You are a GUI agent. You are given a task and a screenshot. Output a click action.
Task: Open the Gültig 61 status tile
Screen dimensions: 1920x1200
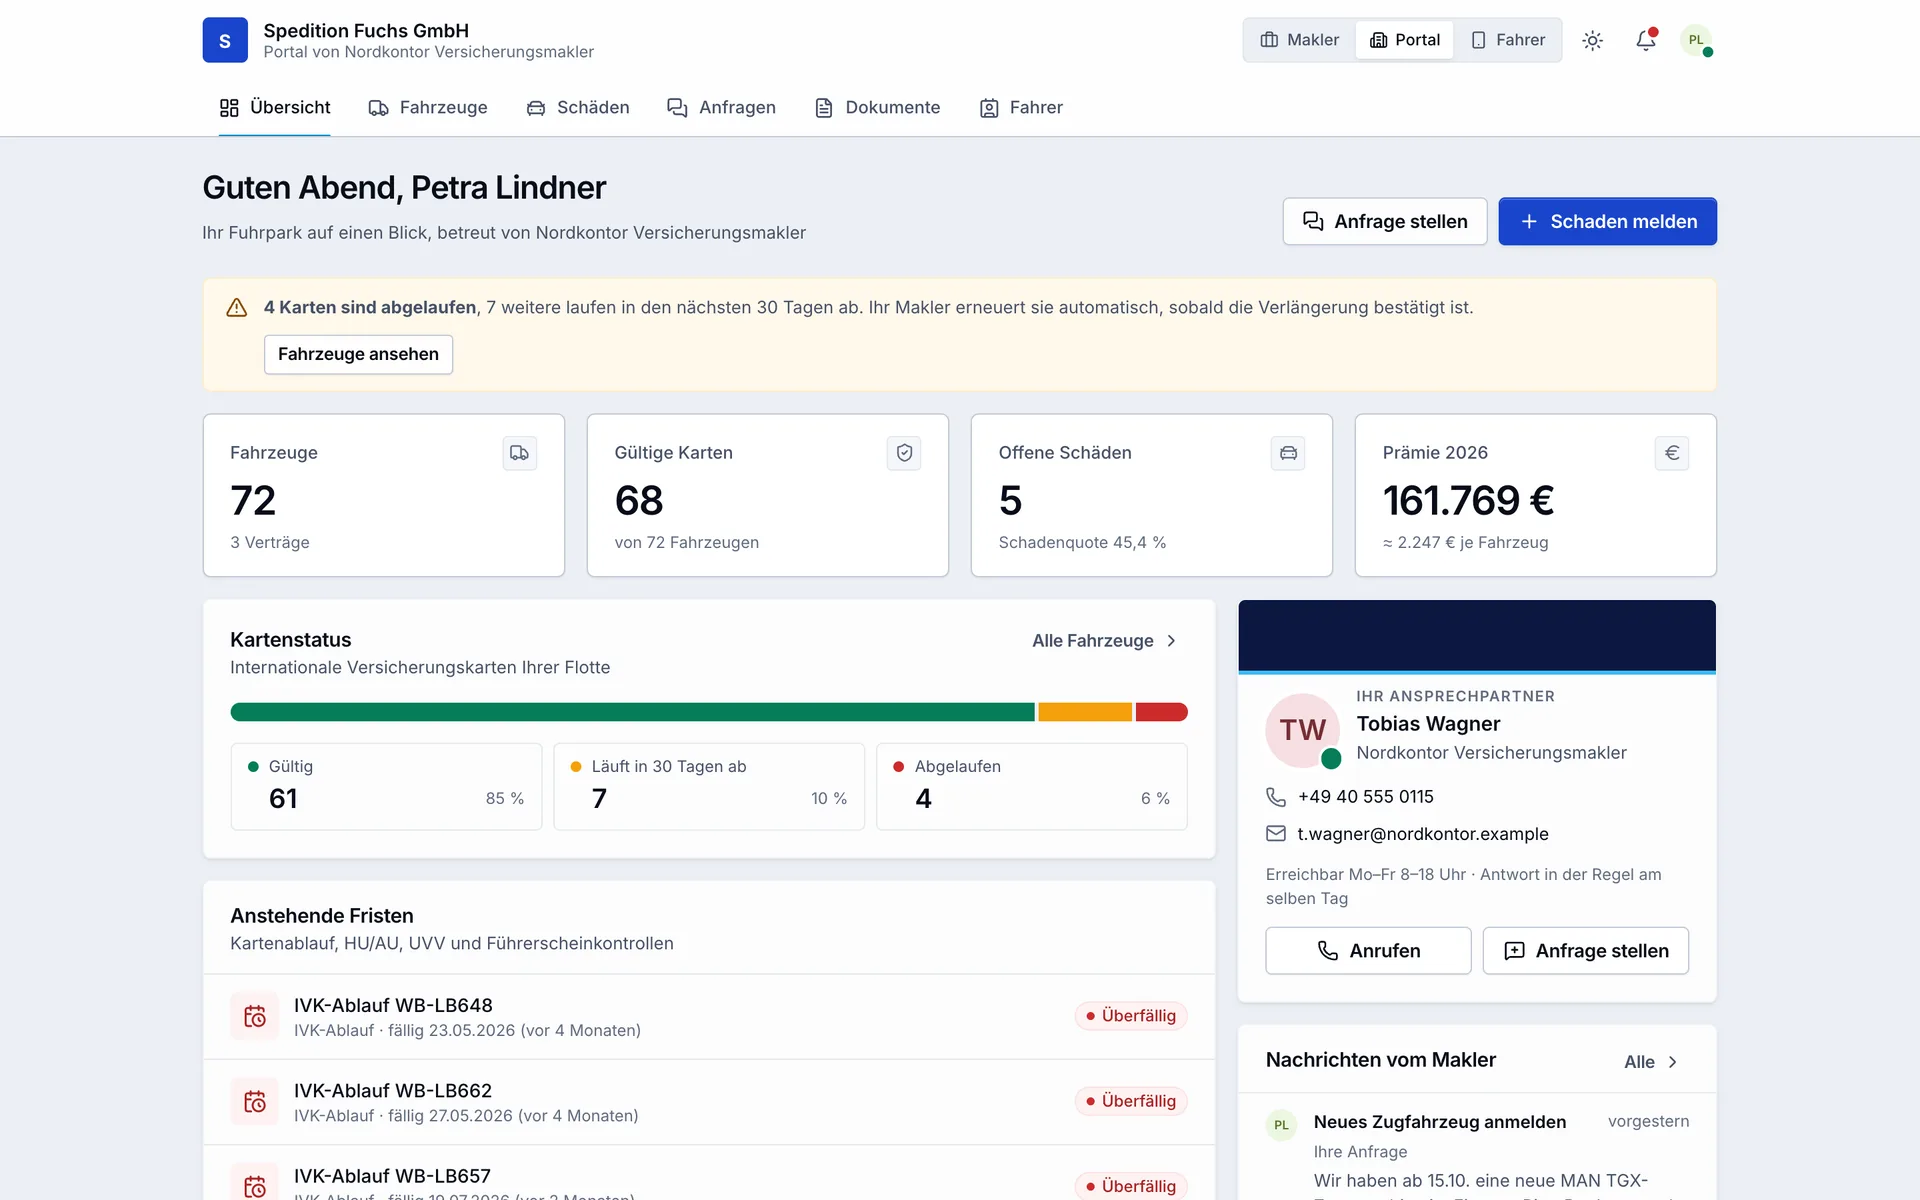tap(386, 786)
